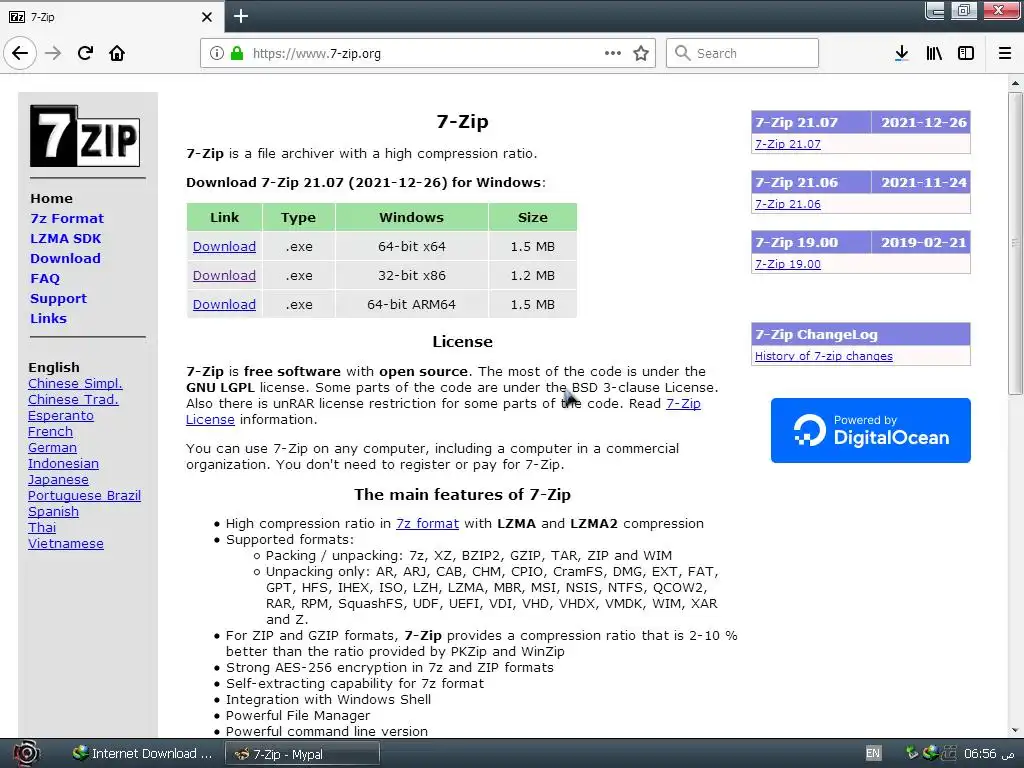Click the EN language indicator in tray
Screen dimensions: 1024x768
[872, 753]
